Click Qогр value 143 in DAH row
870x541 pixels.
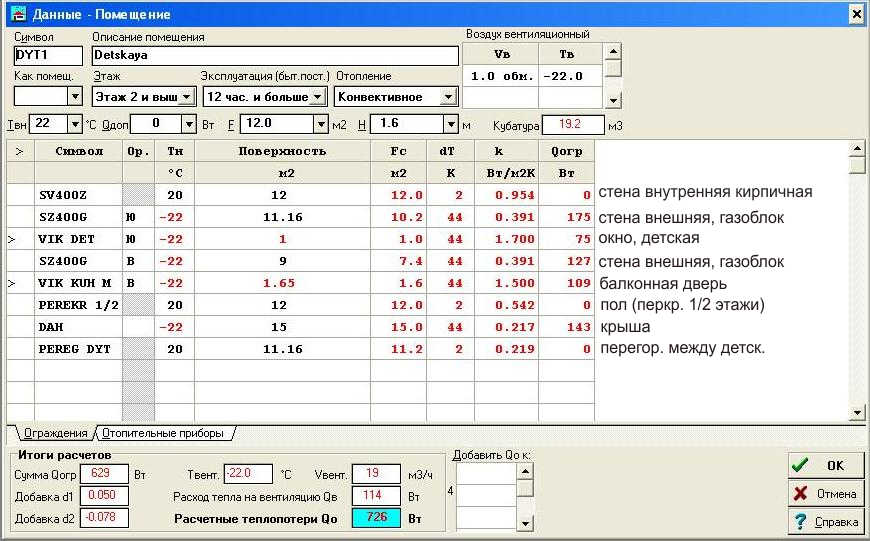566,327
